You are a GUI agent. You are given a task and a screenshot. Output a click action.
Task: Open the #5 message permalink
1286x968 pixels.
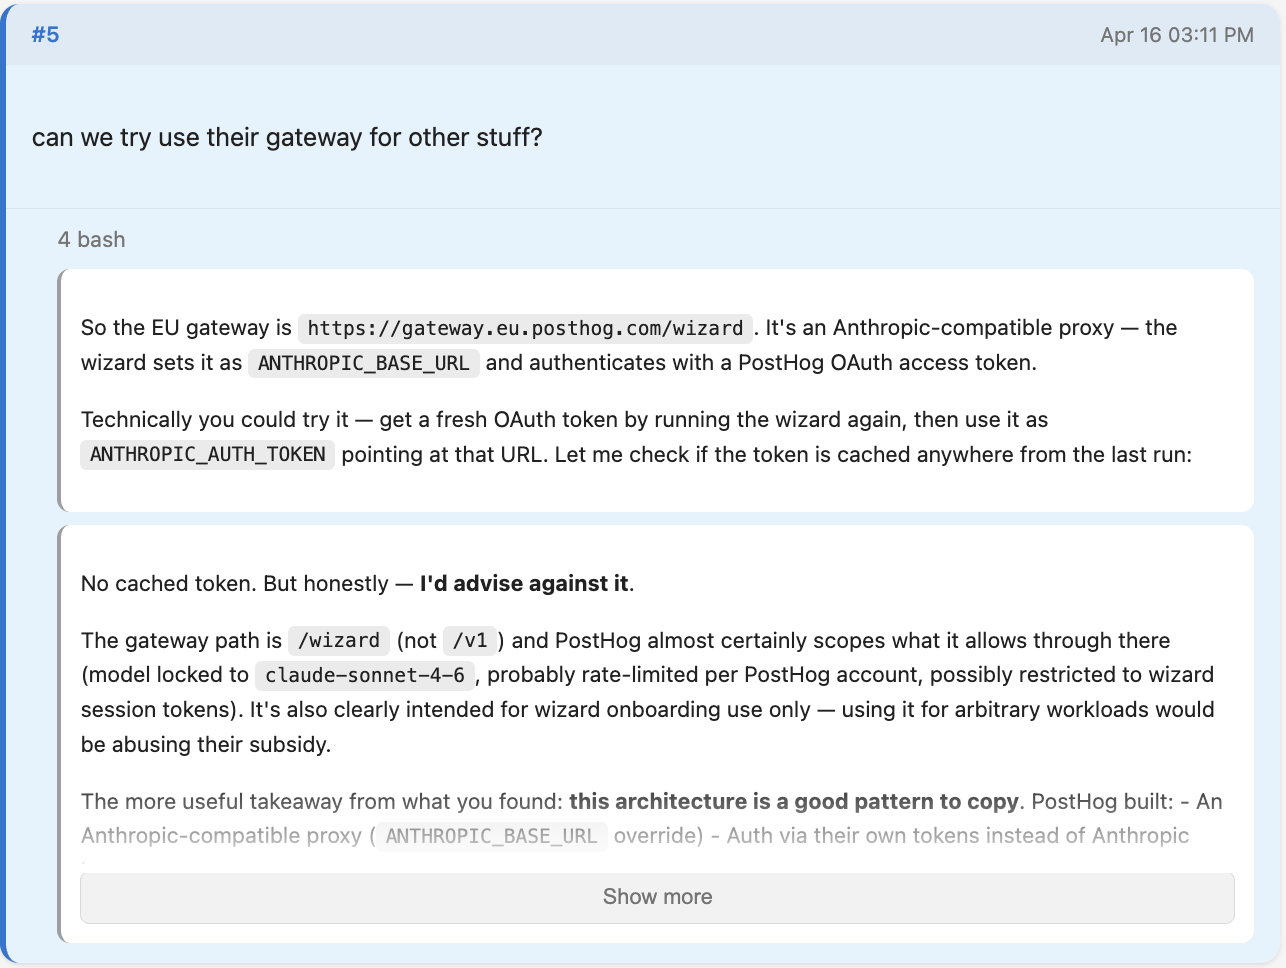(45, 35)
